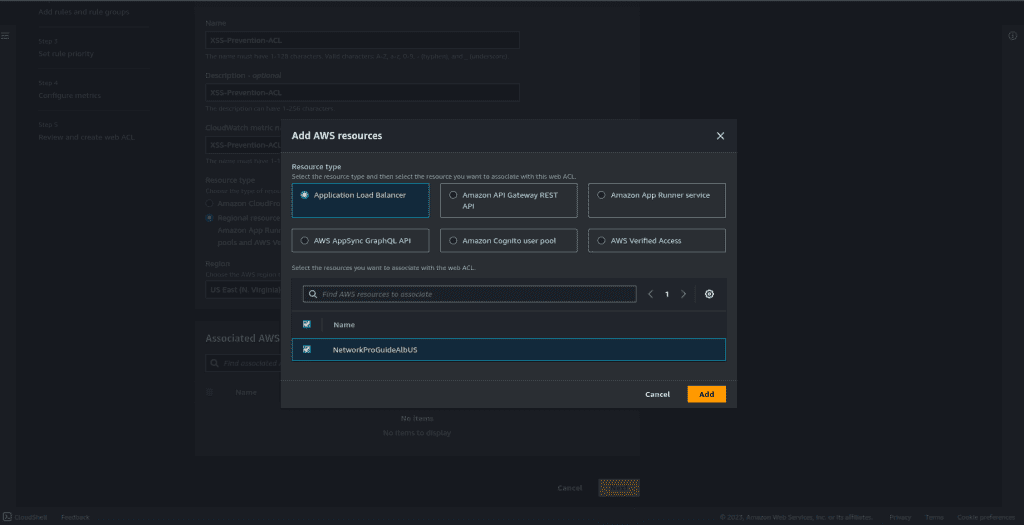Select AWS Verified Access option
This screenshot has width=1024, height=525.
(657, 240)
